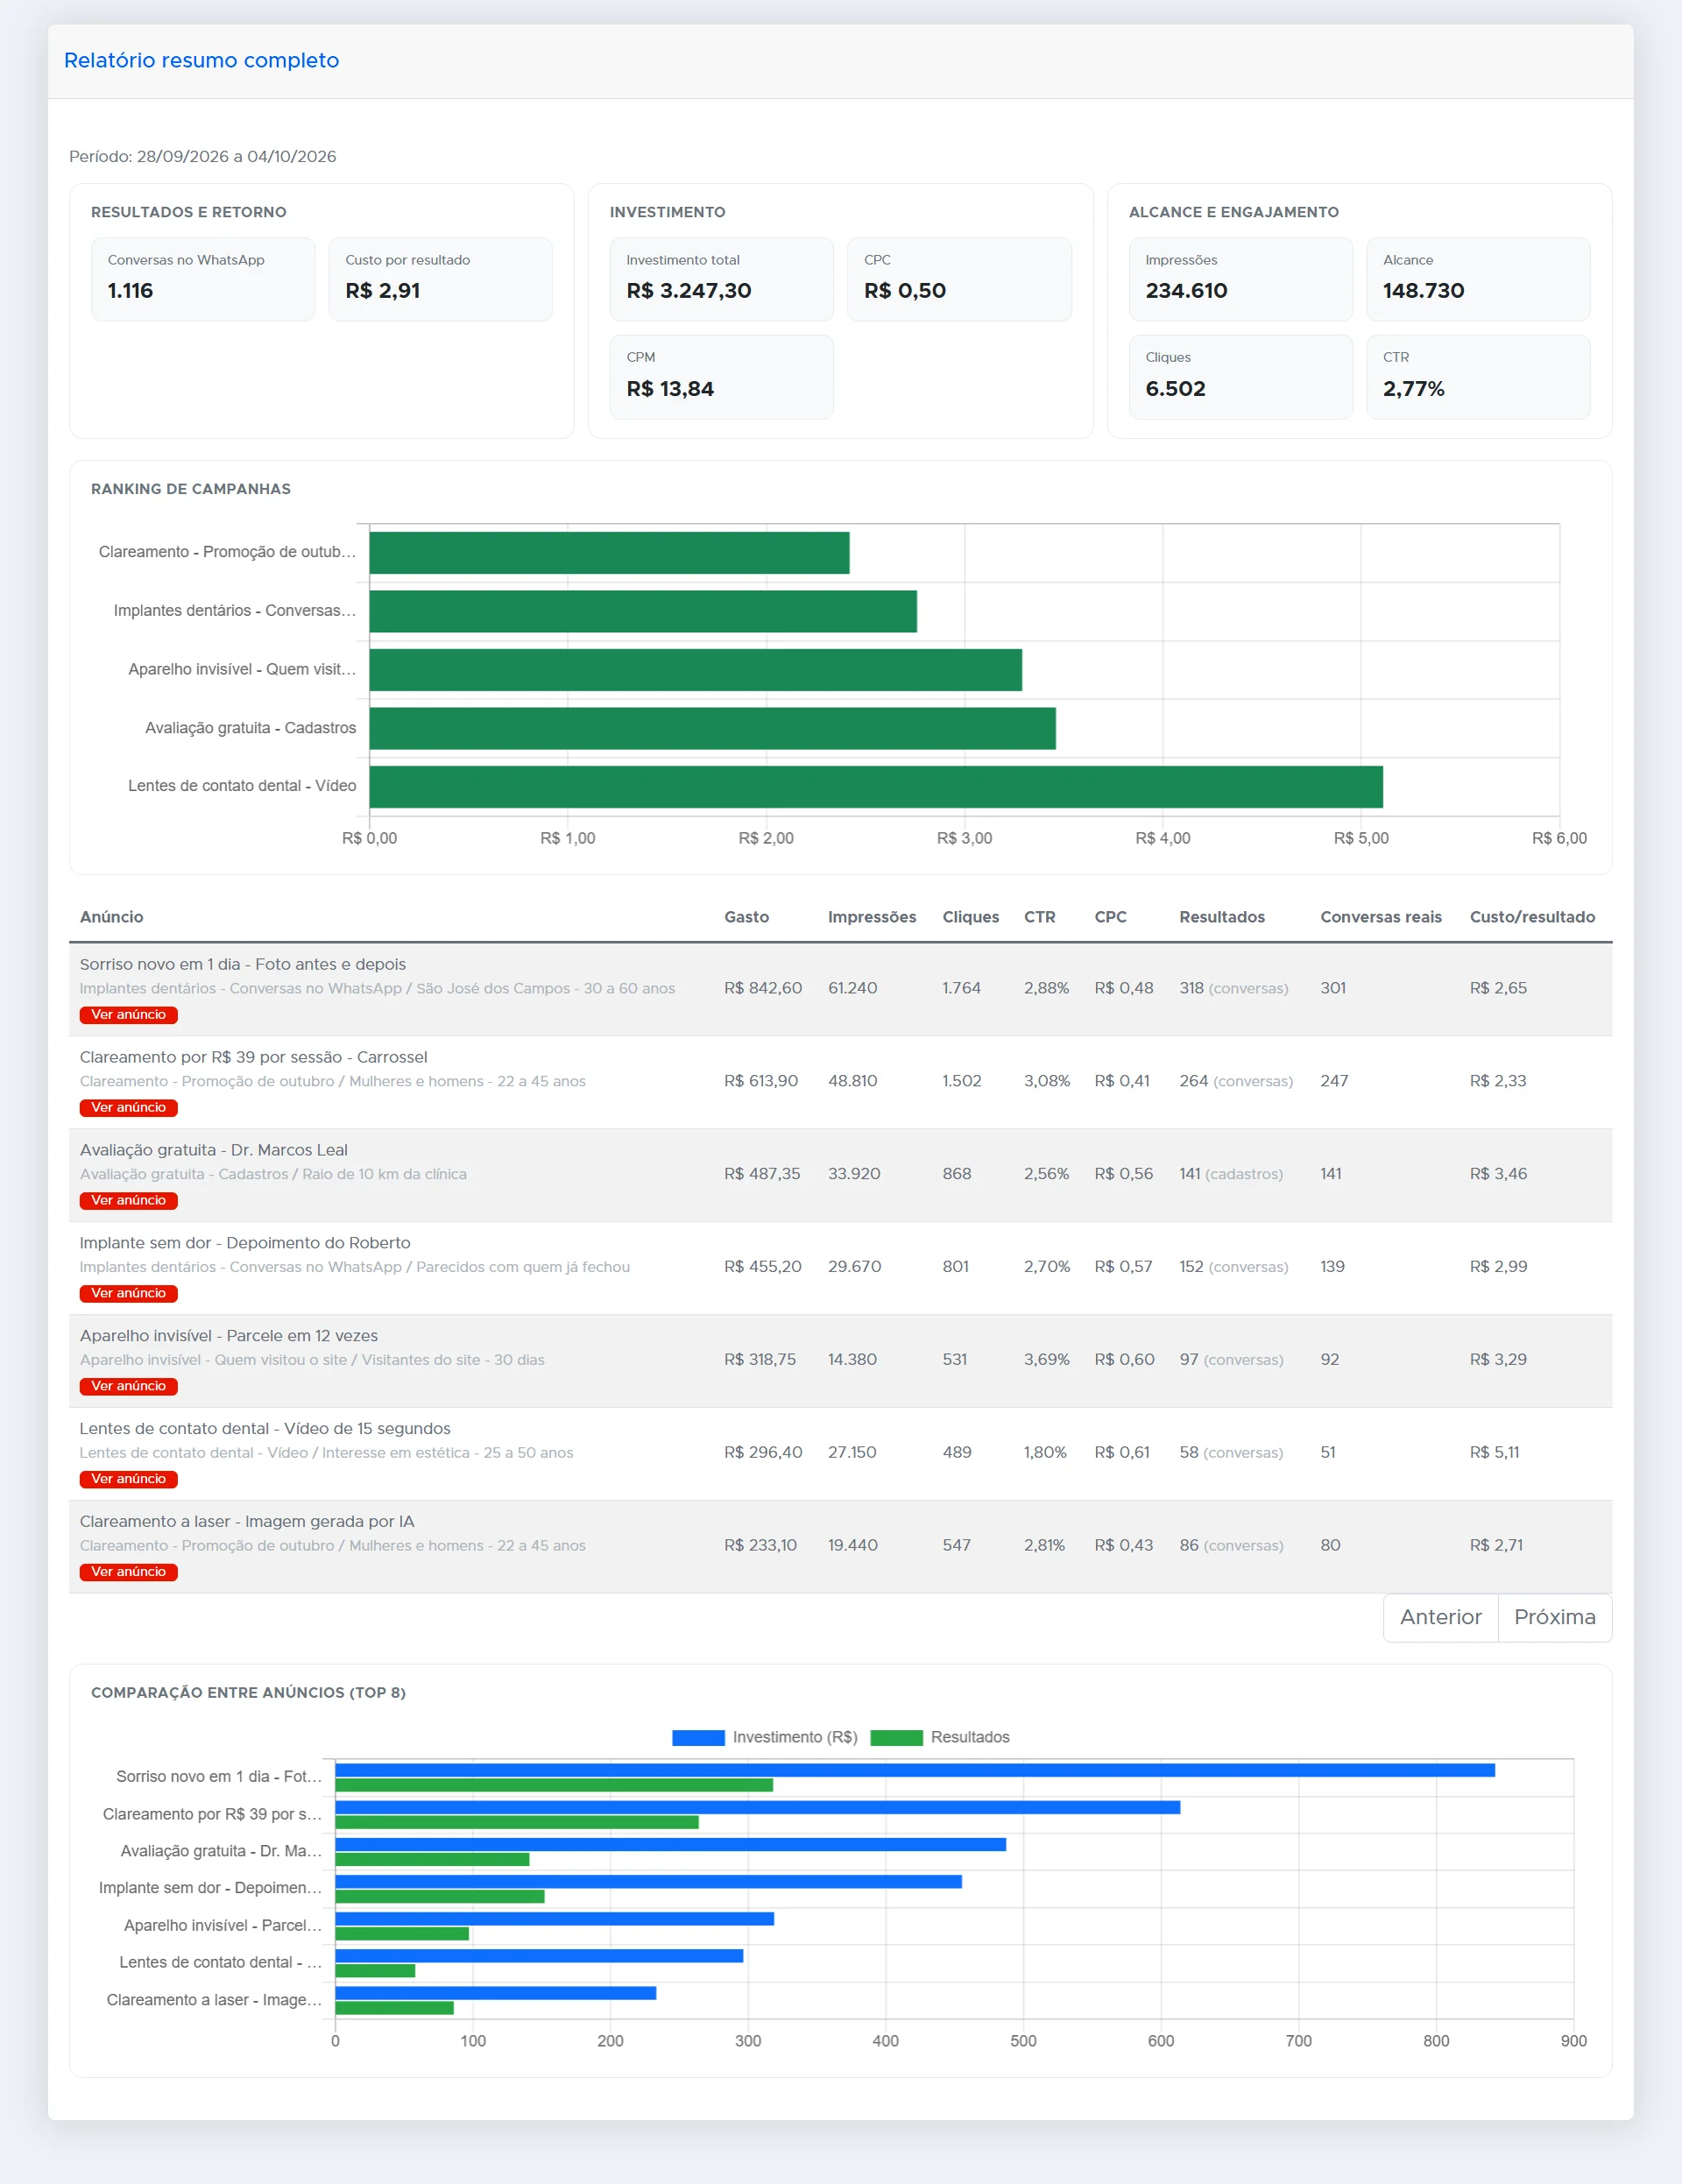Click the CPC column header
Screen dimensions: 1682x2184
click(1111, 917)
